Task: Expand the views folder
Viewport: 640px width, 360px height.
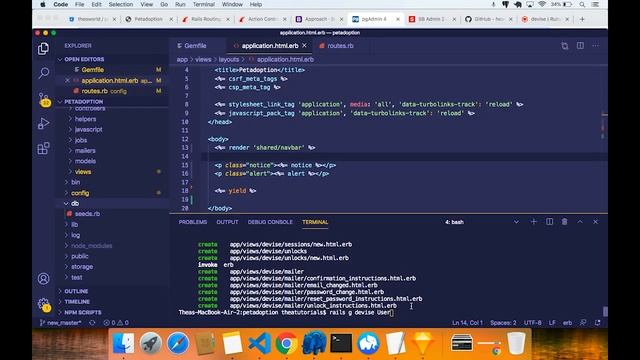Action: click(x=83, y=171)
